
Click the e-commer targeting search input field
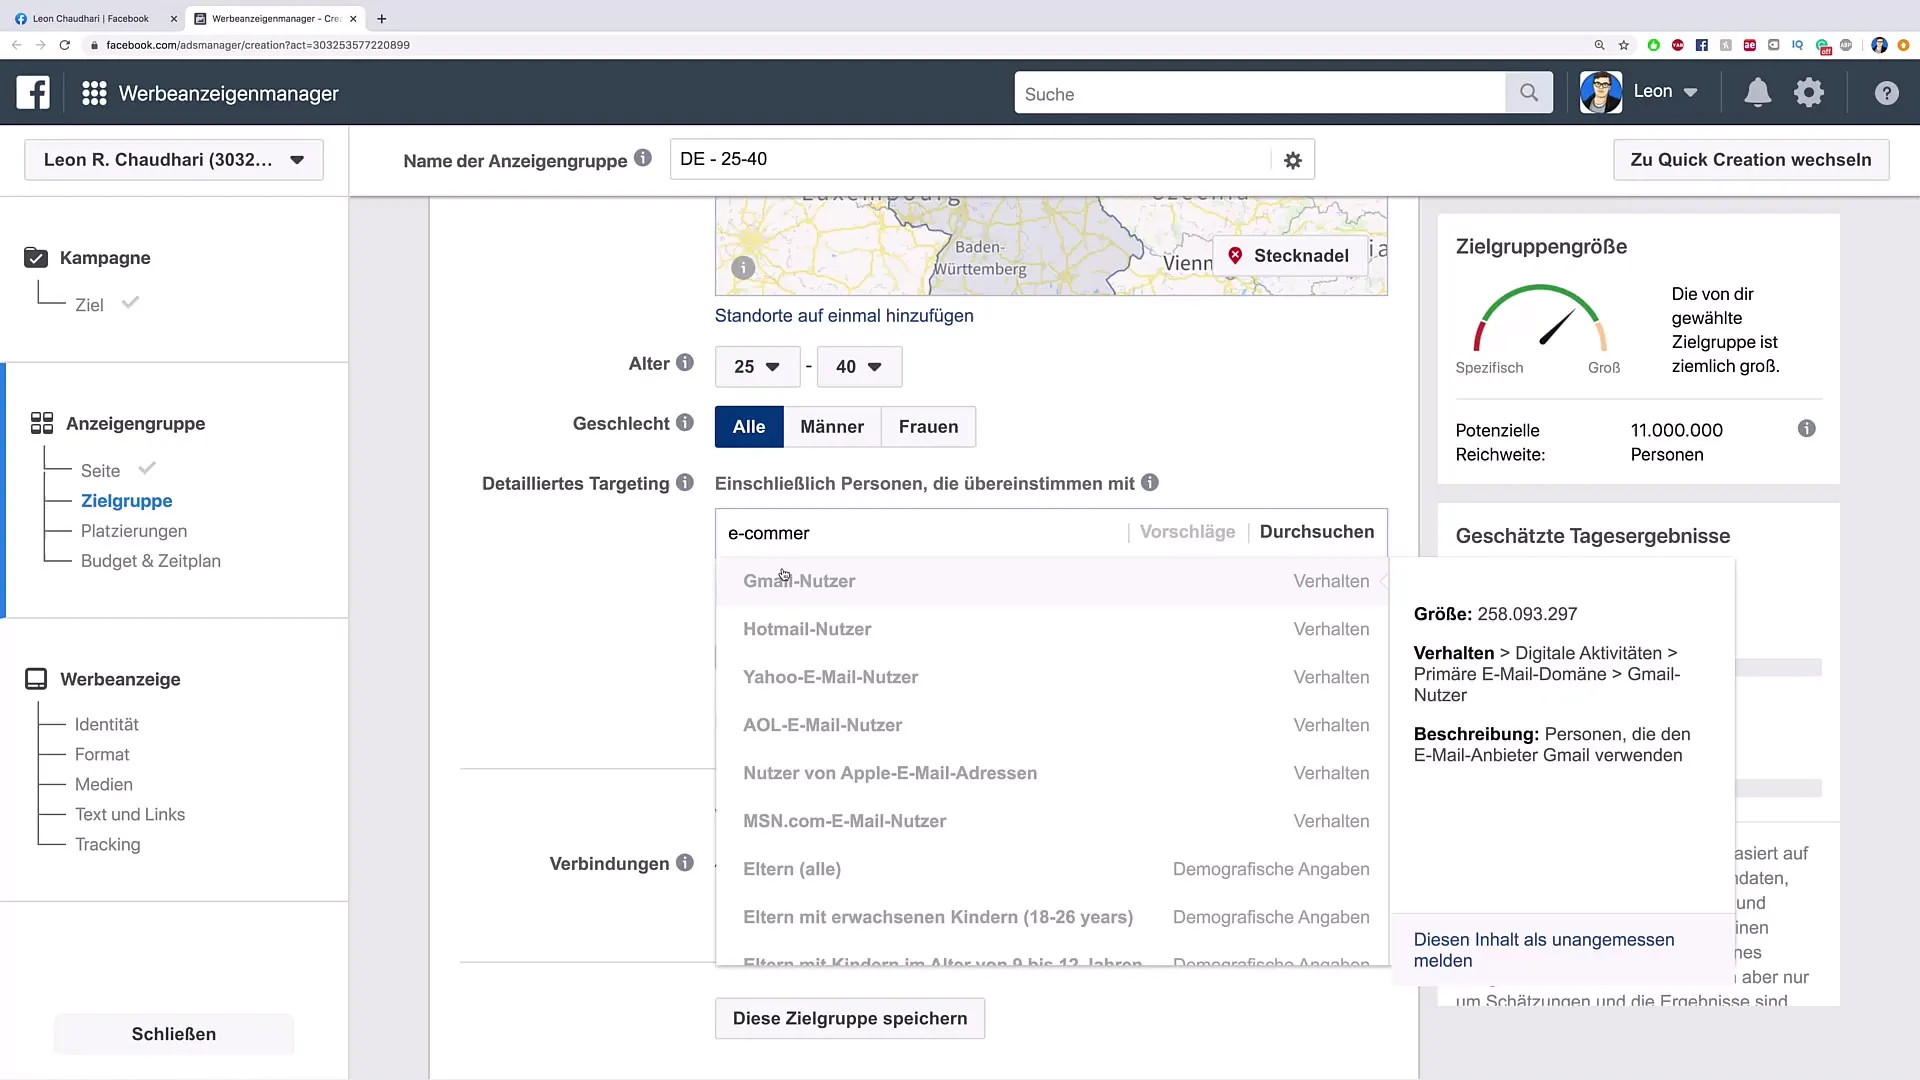coord(922,533)
